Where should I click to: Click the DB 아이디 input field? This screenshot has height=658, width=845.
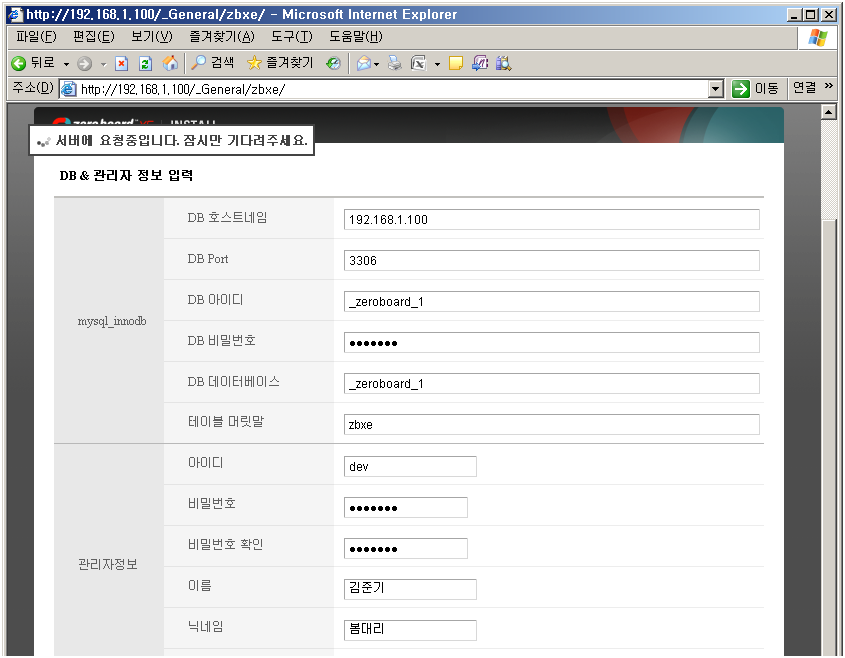point(551,301)
